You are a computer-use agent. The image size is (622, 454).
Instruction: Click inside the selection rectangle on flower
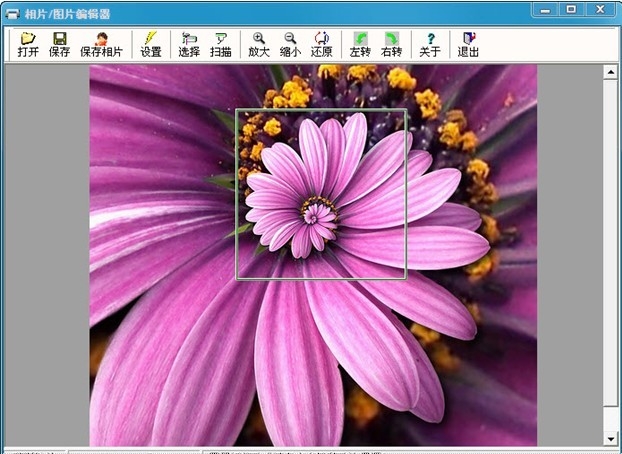(321, 194)
